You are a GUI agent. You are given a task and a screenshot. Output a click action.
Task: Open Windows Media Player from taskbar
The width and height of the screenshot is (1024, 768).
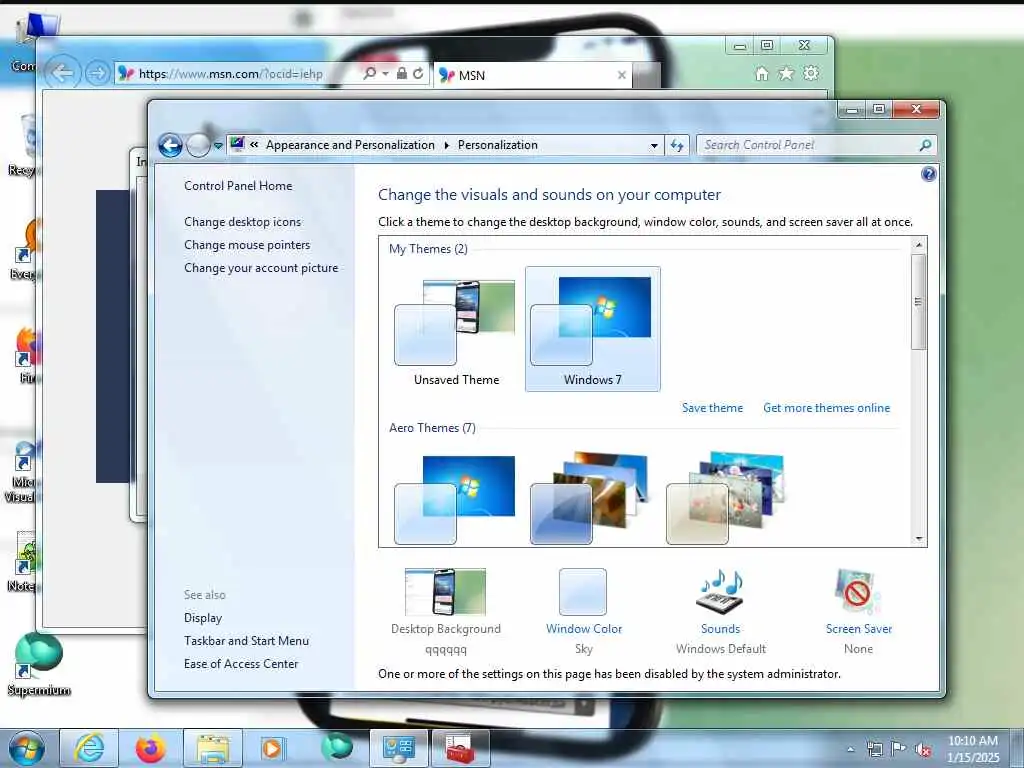pos(274,748)
